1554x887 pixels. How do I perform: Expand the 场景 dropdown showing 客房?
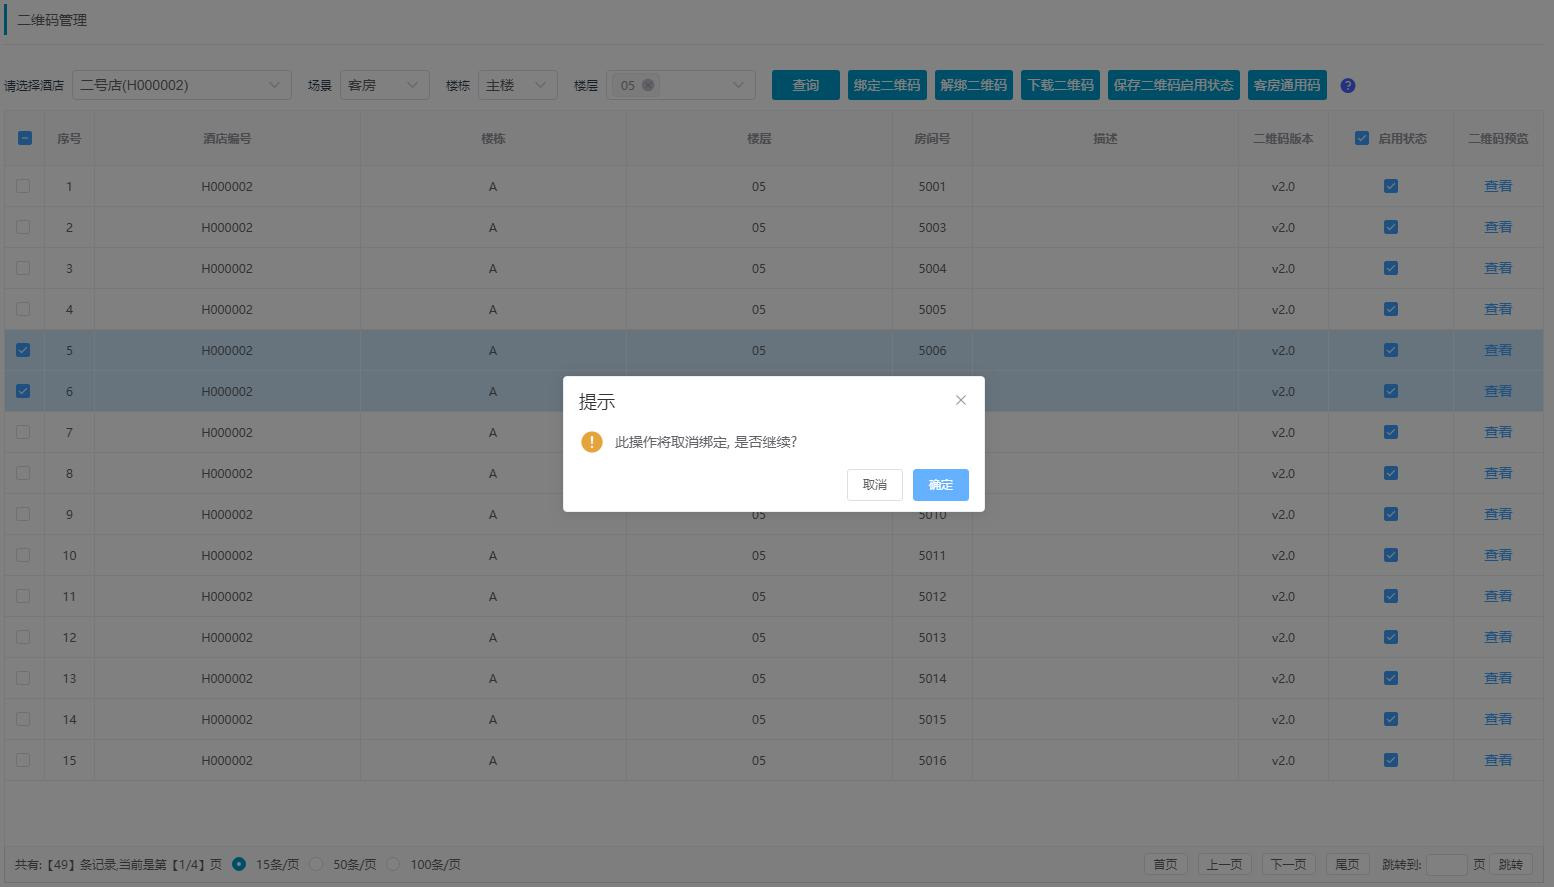tap(384, 85)
